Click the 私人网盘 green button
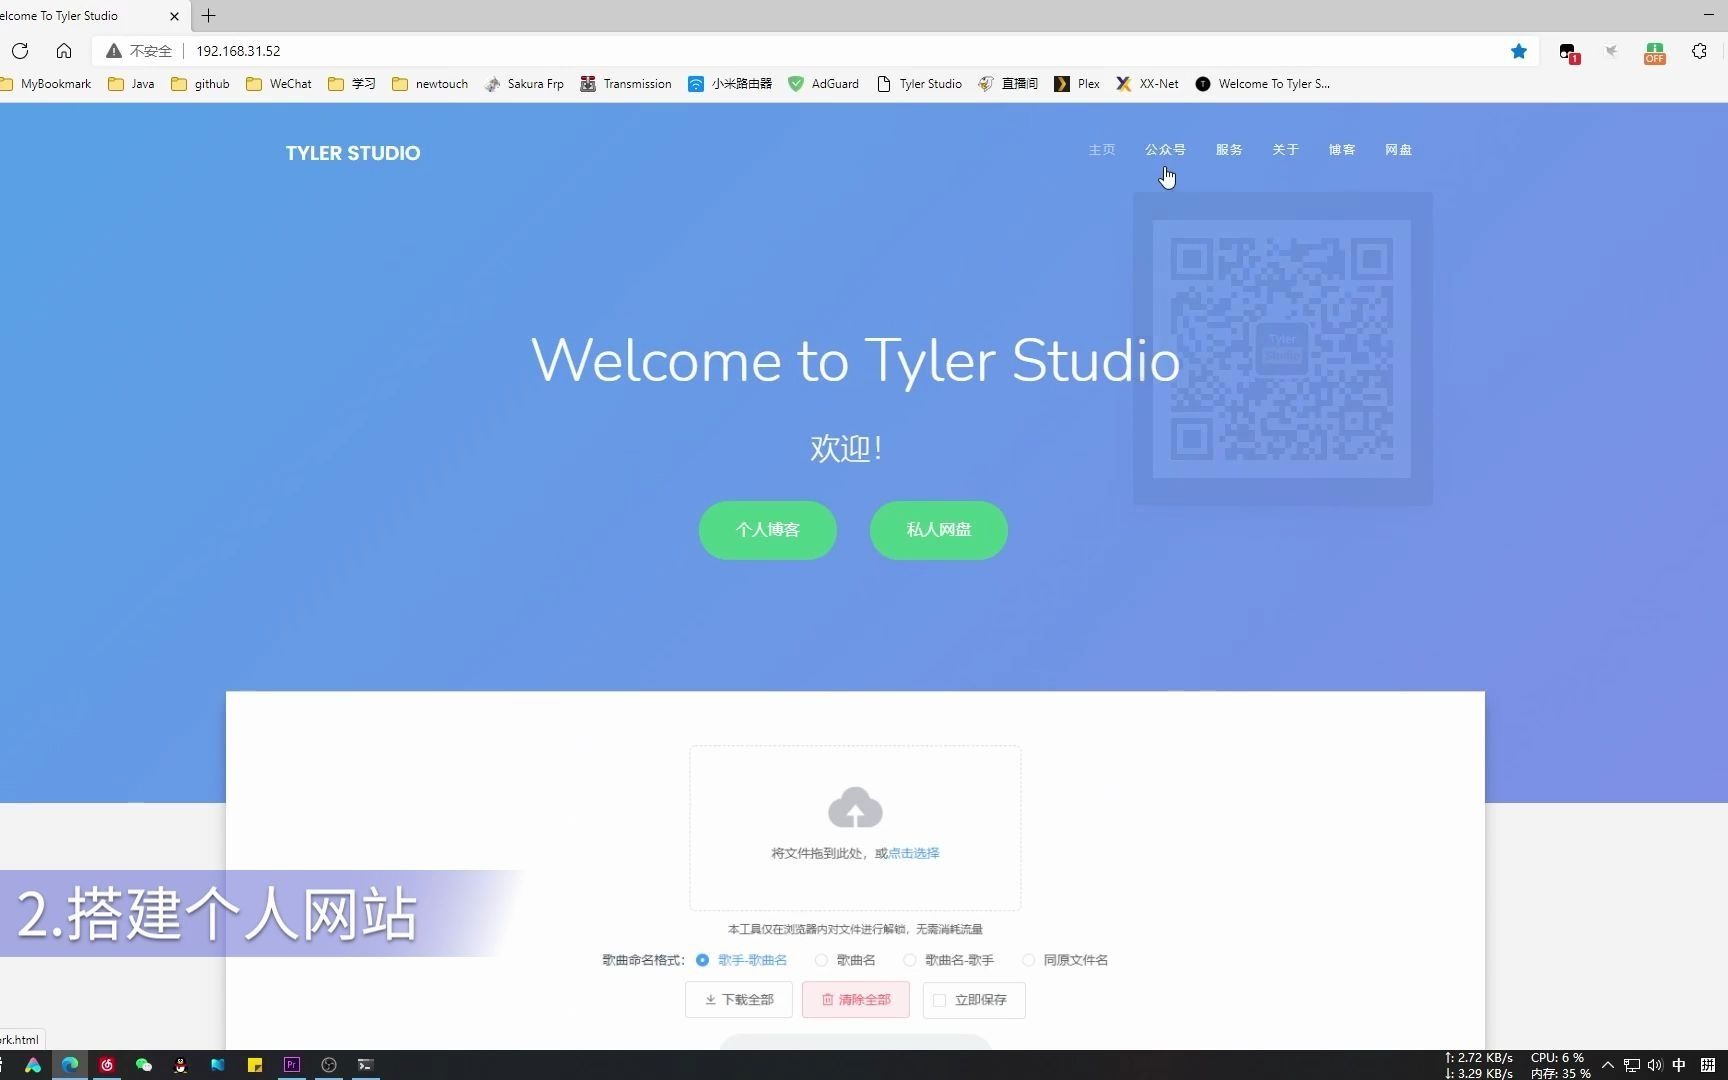 pos(939,530)
